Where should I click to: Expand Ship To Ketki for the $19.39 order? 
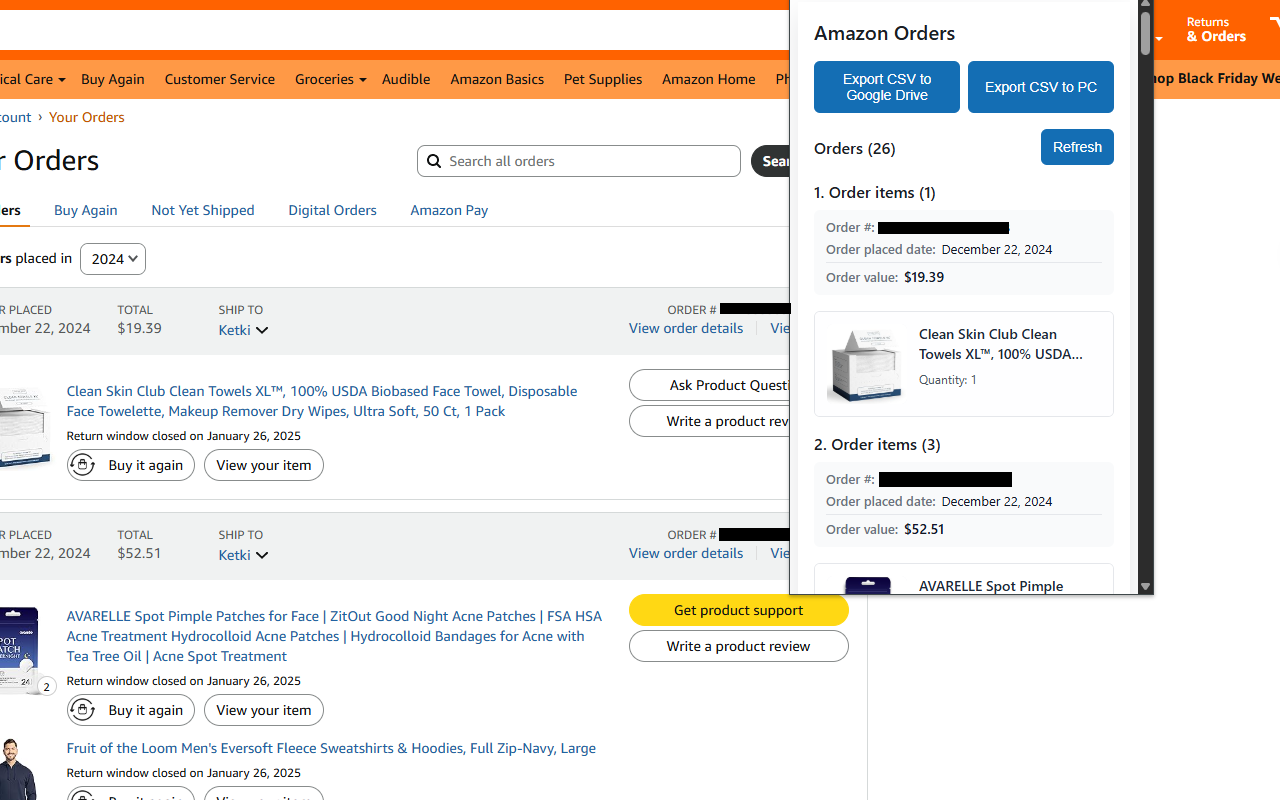click(x=244, y=330)
